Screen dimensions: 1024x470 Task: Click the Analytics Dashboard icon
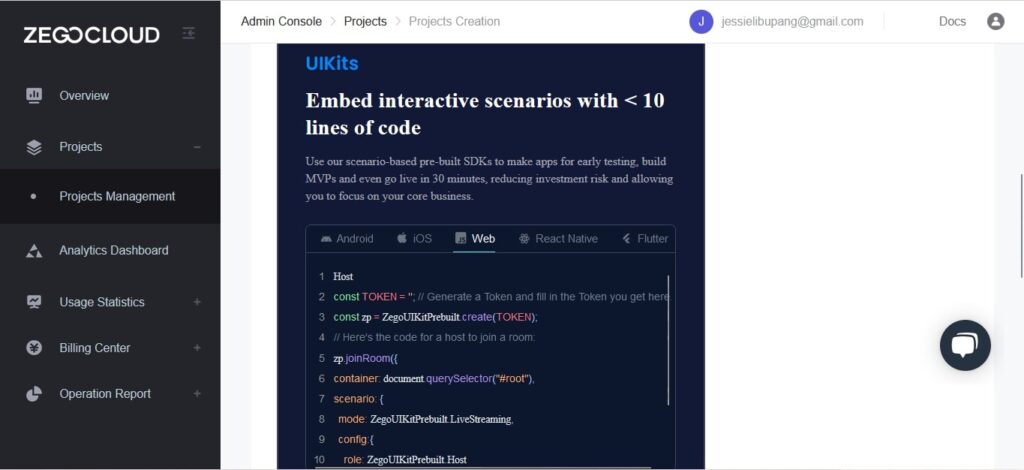click(34, 251)
